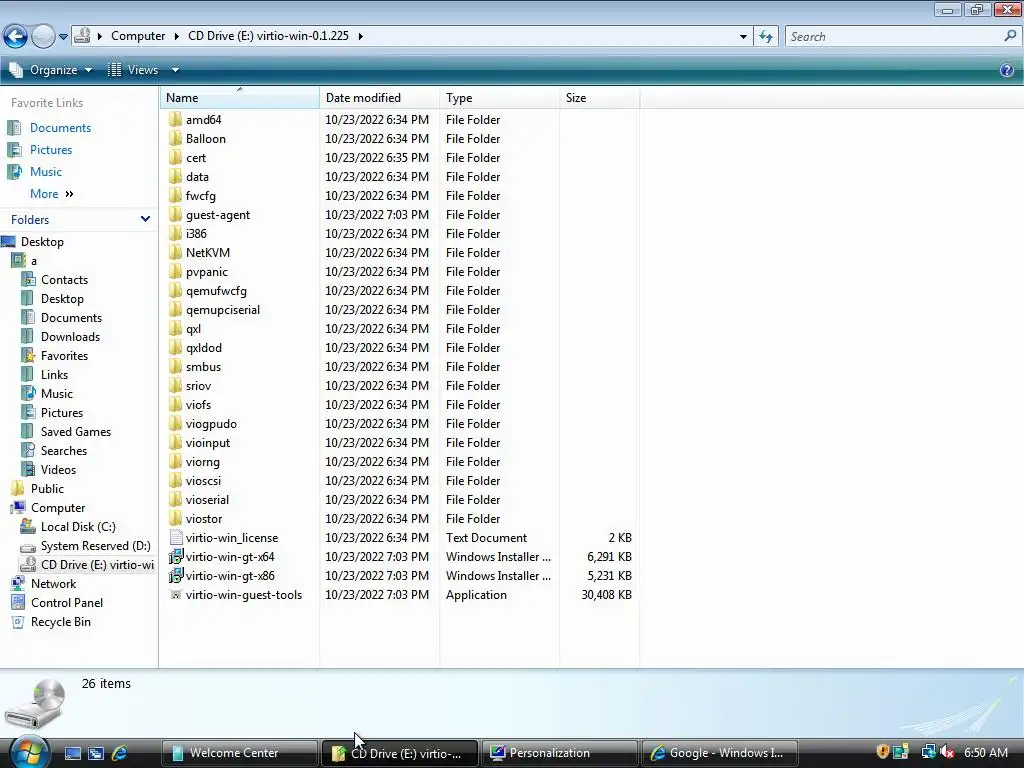Select Videos in folder tree
Image resolution: width=1024 pixels, height=768 pixels.
point(58,470)
